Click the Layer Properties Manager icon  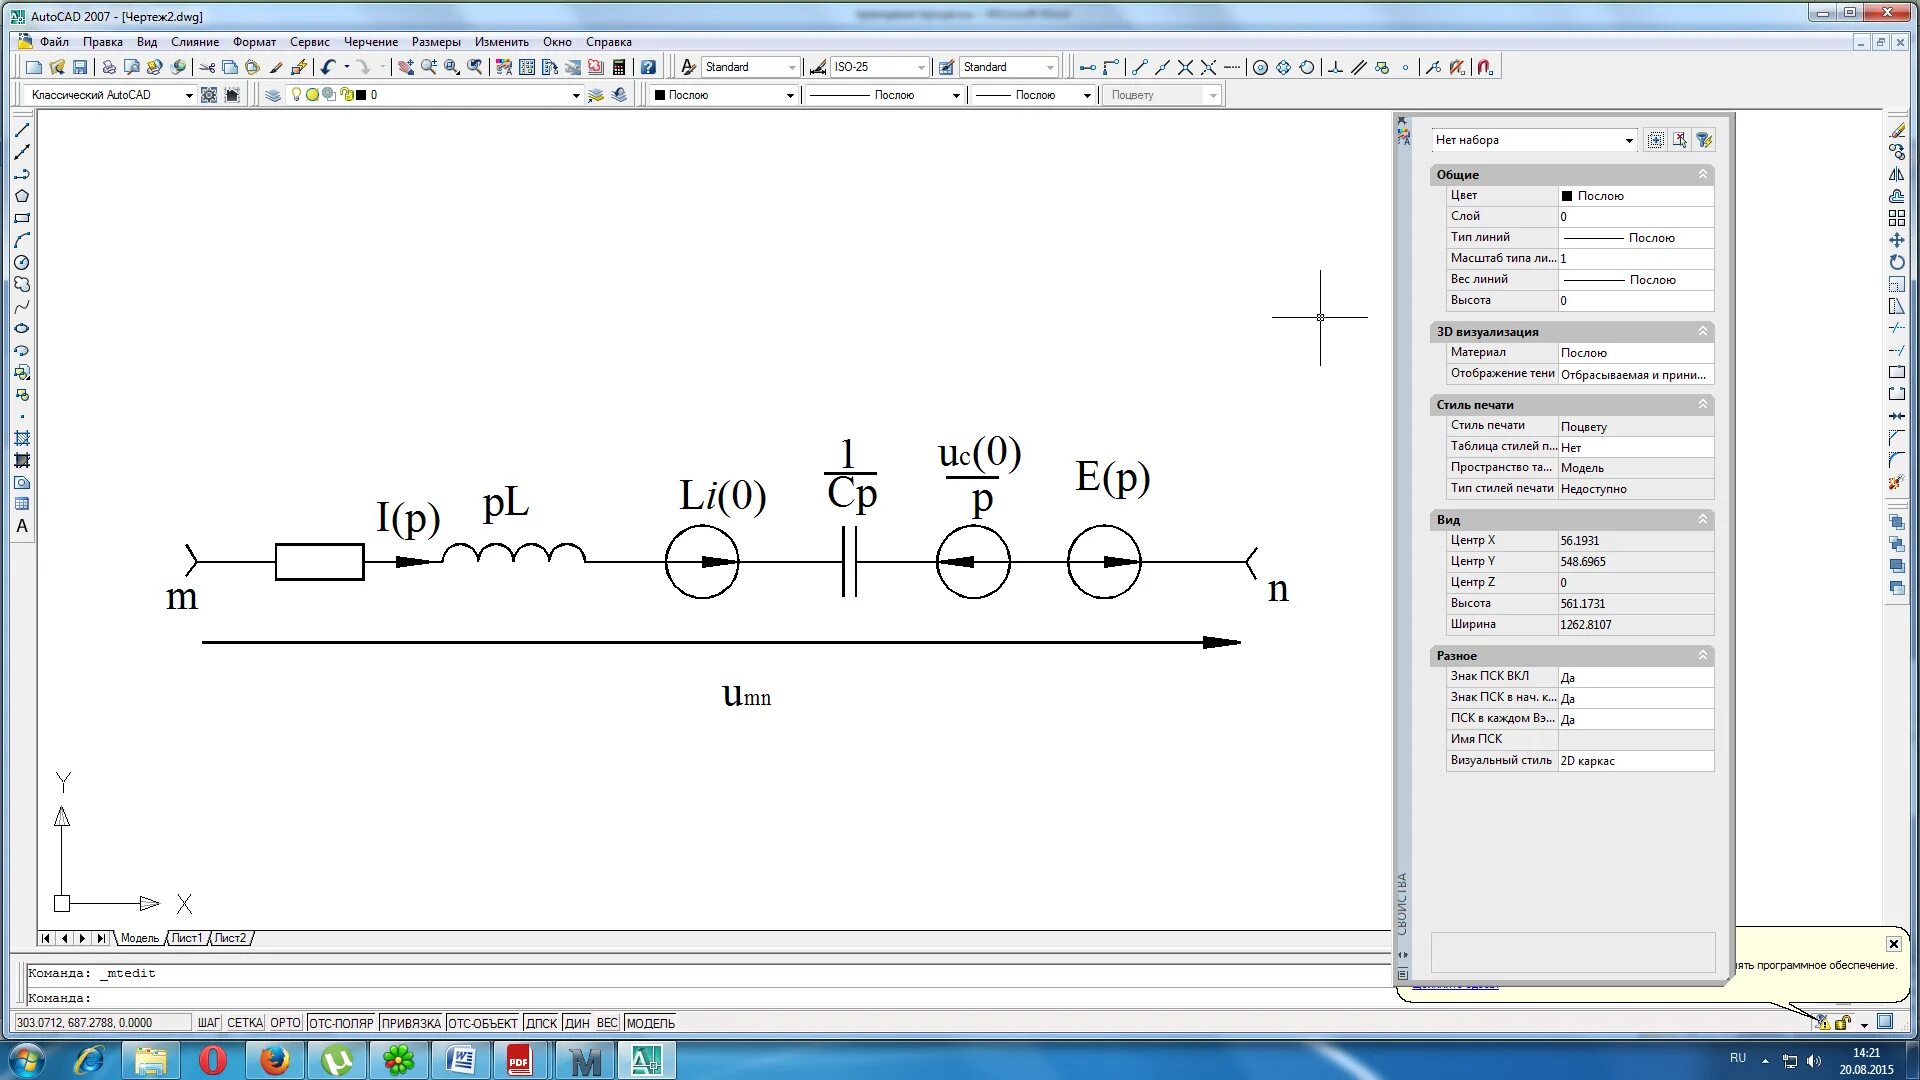(273, 95)
